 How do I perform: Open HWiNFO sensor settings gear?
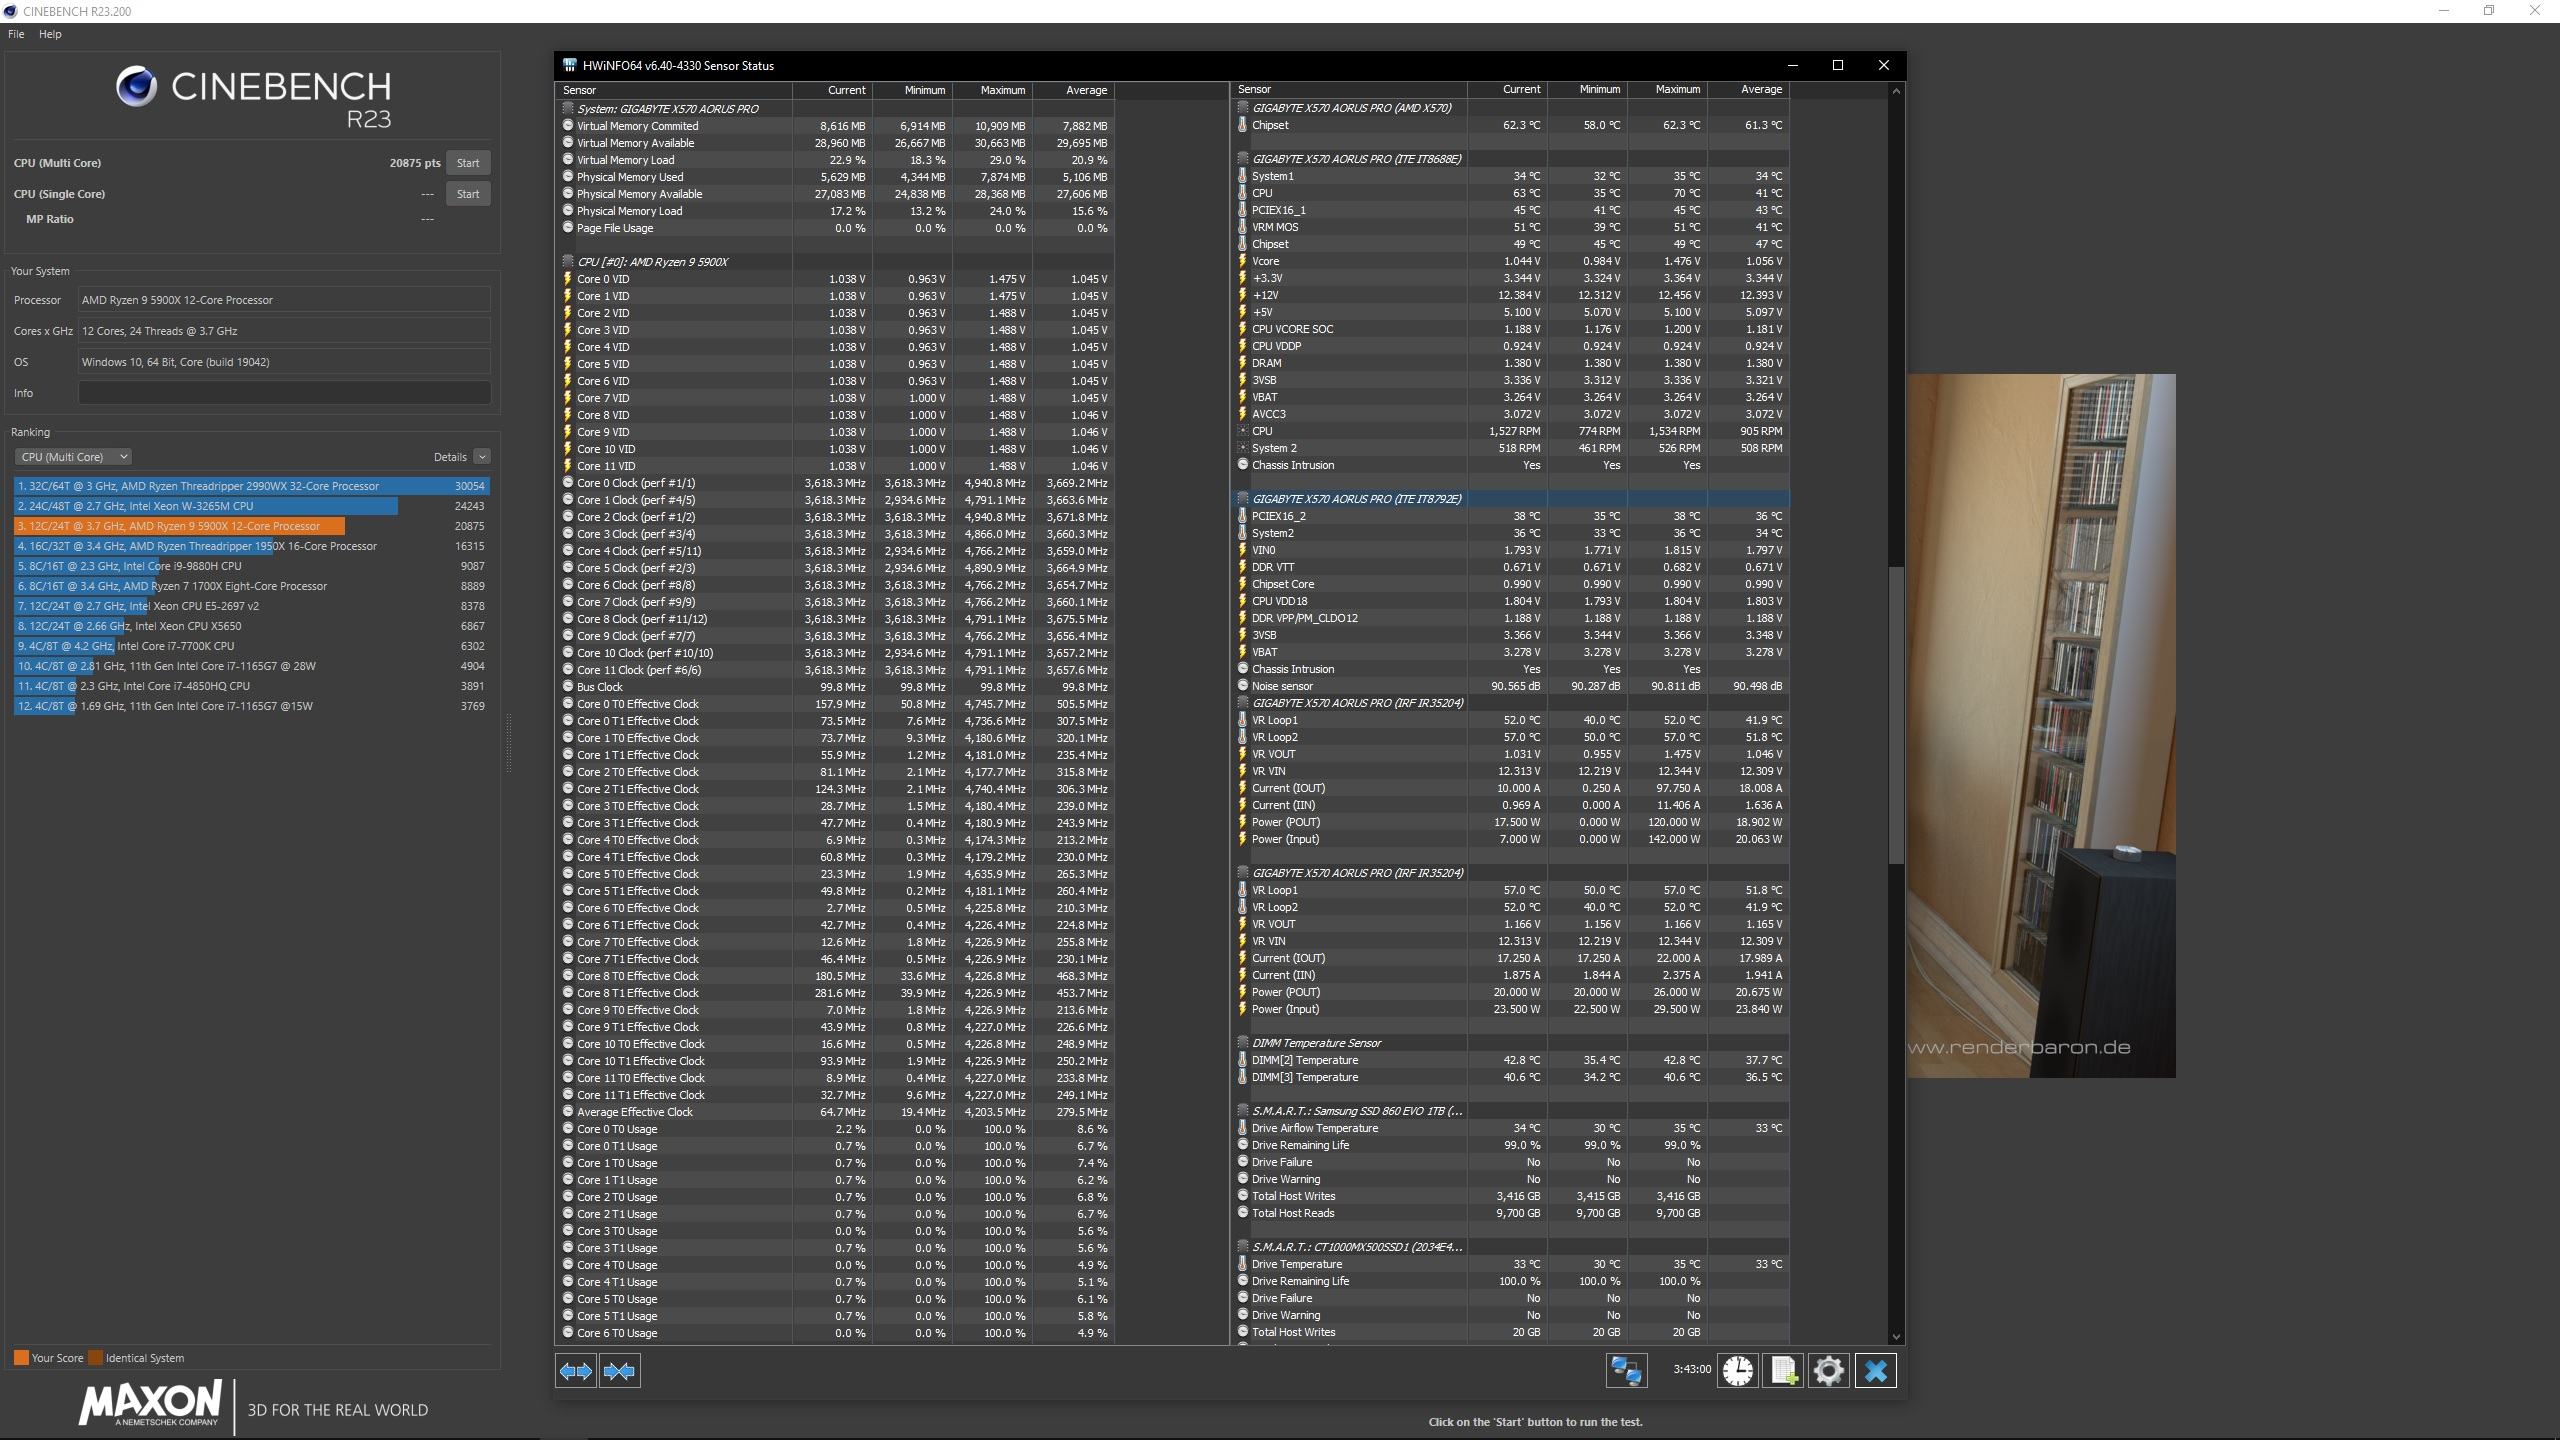point(1828,1371)
